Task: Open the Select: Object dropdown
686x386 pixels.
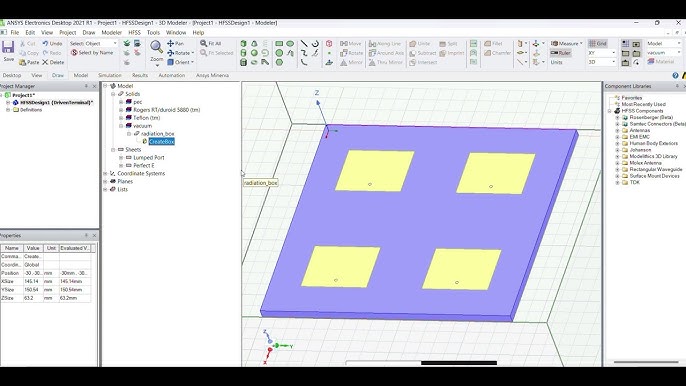Action: 94,43
